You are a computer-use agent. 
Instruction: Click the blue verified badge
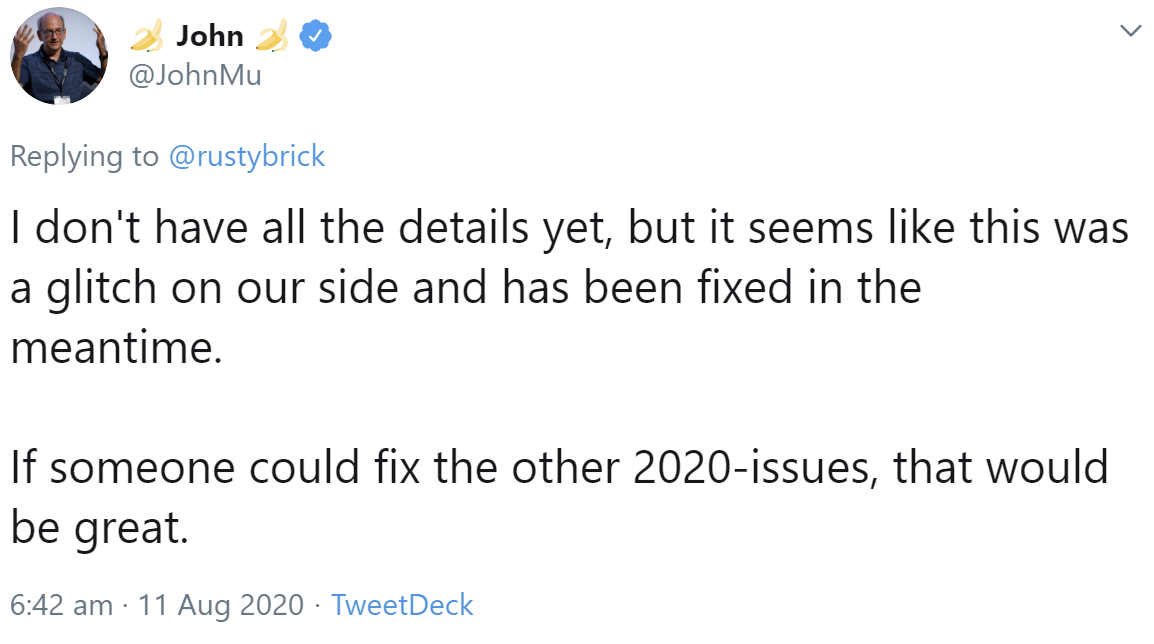316,37
